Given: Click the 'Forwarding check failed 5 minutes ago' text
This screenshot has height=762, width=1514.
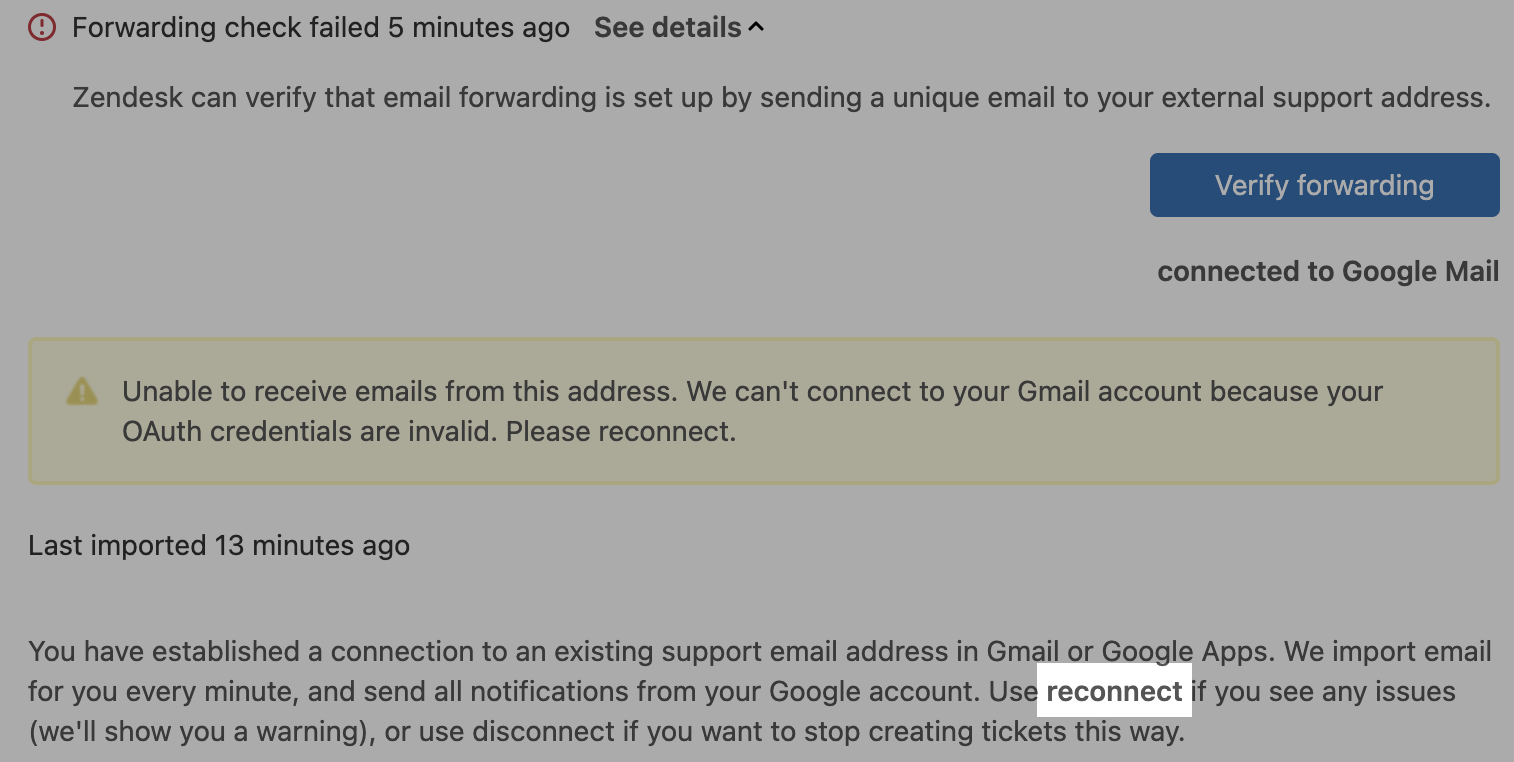Looking at the screenshot, I should pos(320,27).
